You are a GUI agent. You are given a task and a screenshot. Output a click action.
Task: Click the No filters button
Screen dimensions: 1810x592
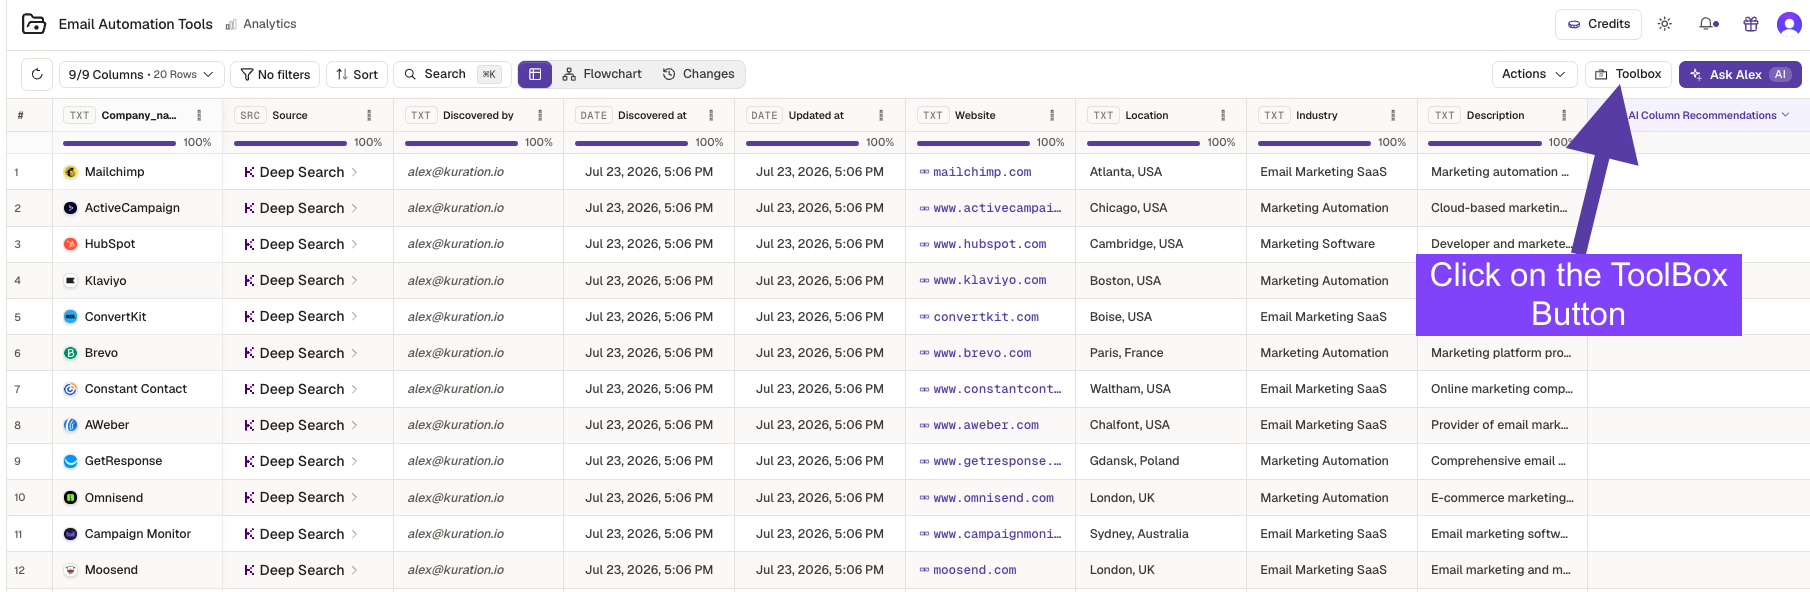[275, 74]
